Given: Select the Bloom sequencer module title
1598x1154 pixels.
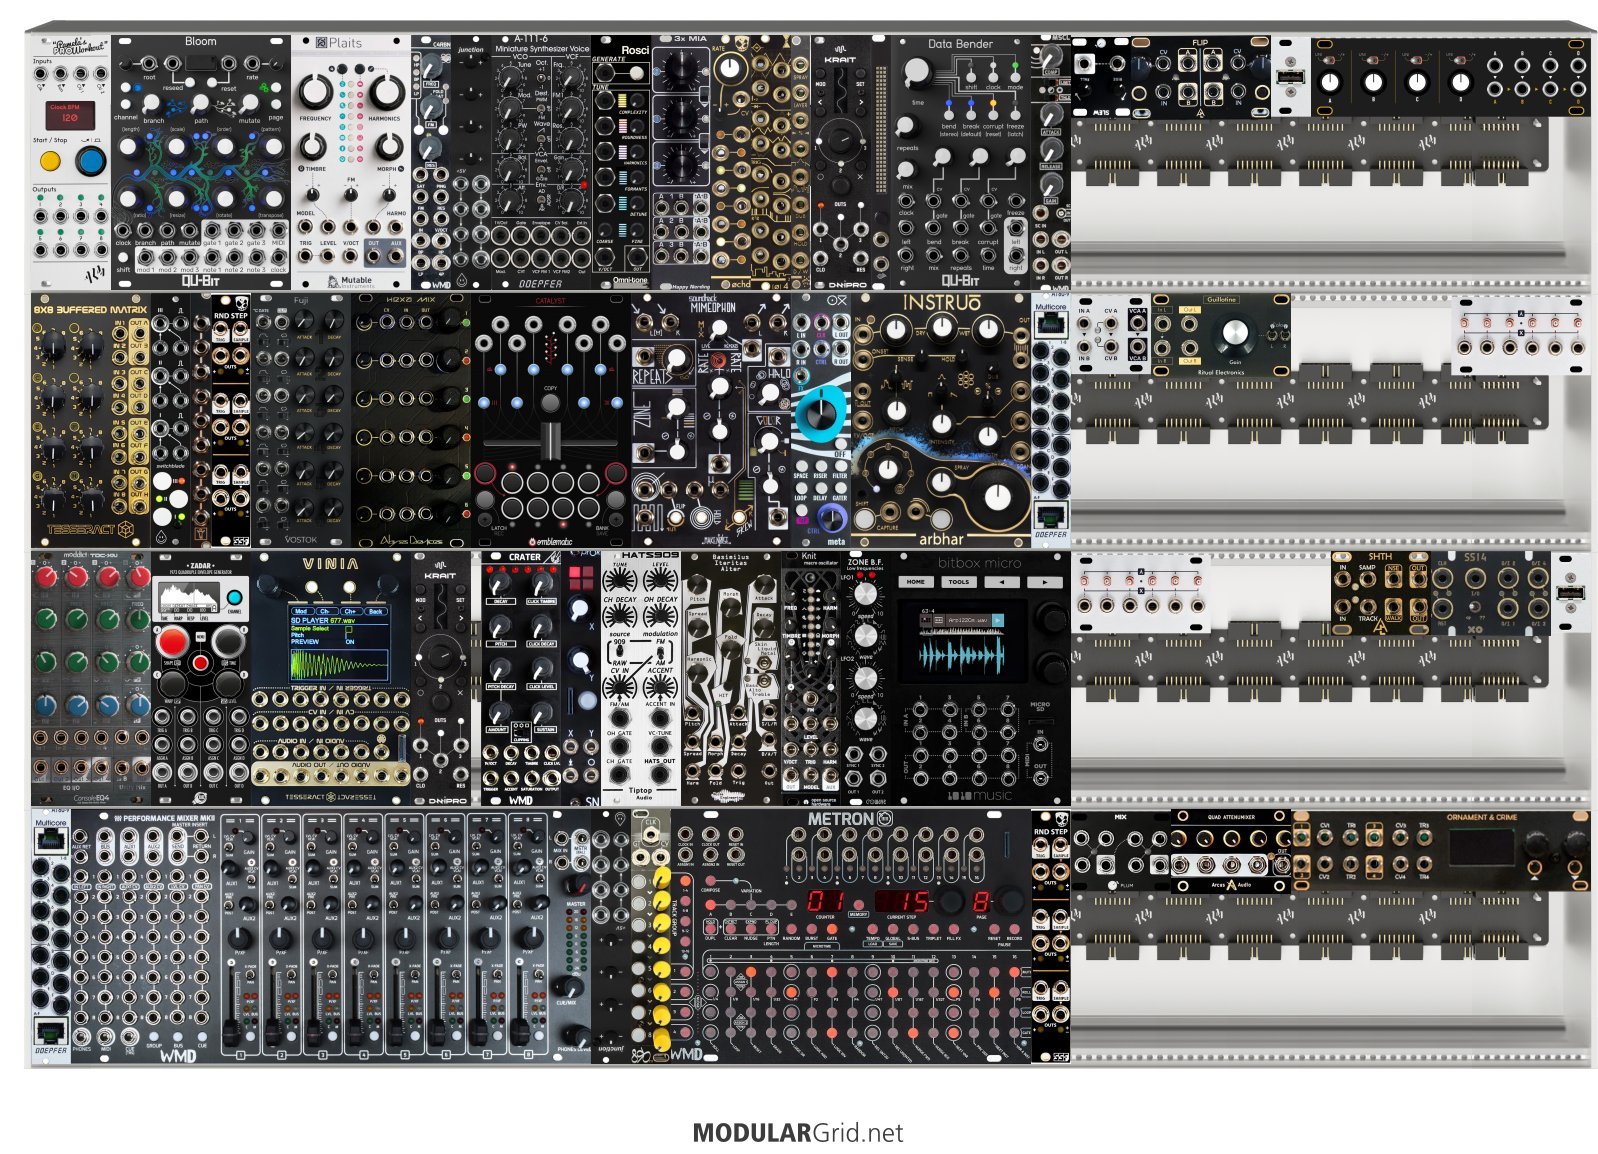Looking at the screenshot, I should (200, 42).
